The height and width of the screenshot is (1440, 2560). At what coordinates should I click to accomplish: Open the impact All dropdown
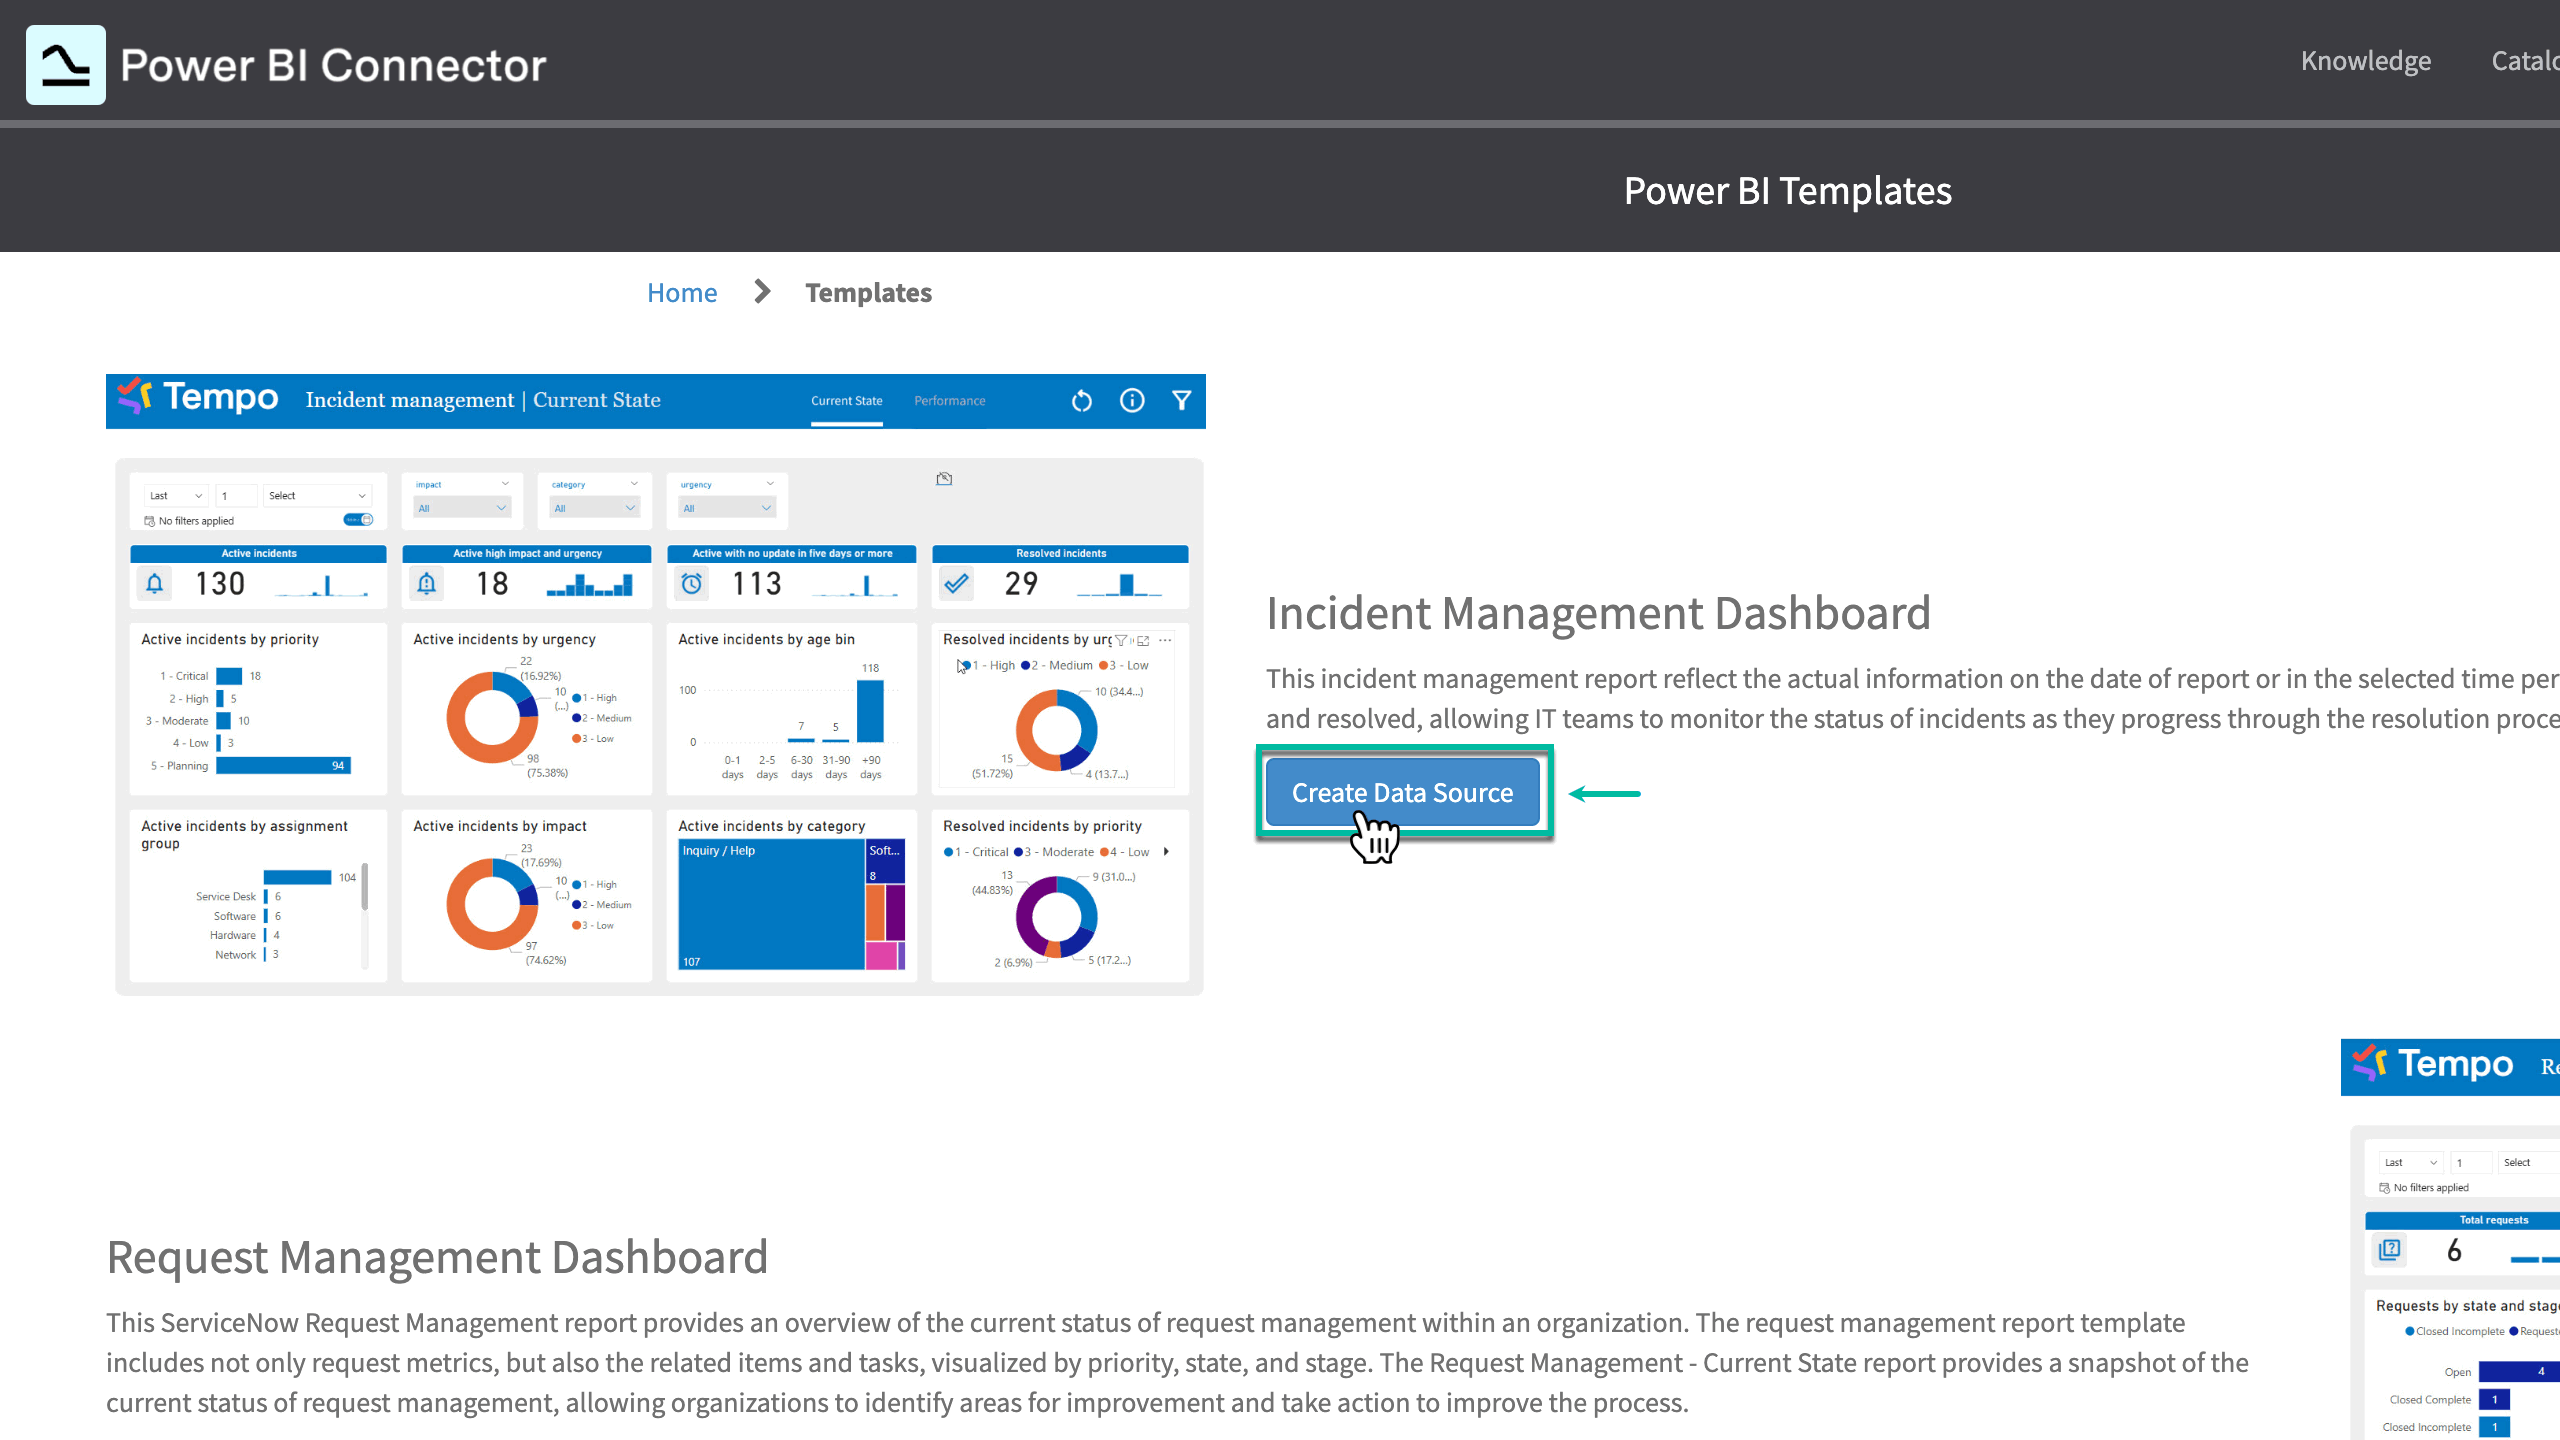[x=462, y=508]
